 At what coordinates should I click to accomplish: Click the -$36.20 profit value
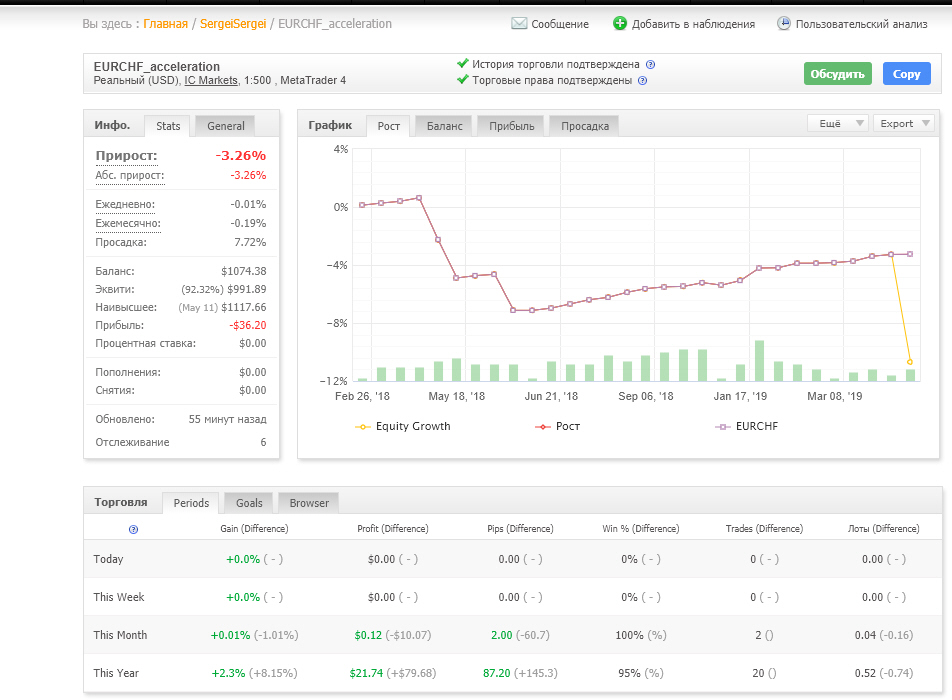[248, 325]
